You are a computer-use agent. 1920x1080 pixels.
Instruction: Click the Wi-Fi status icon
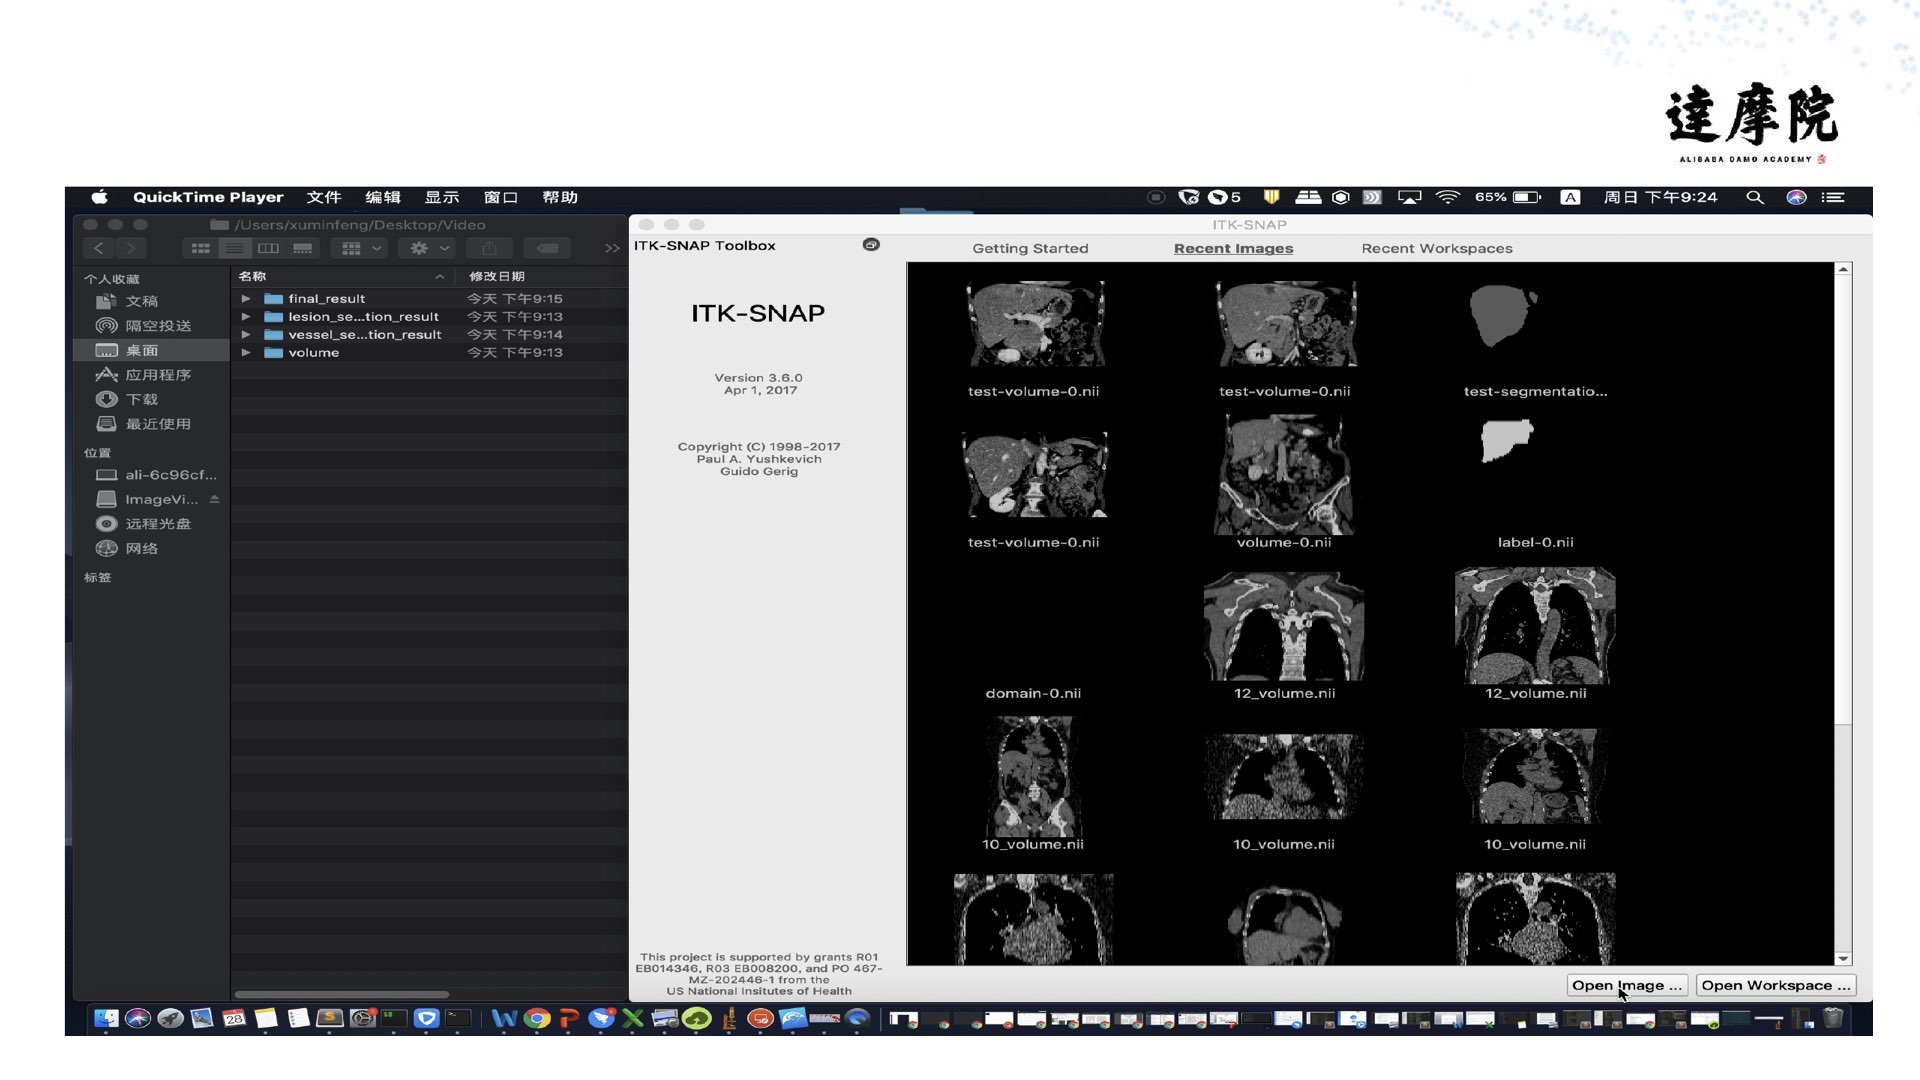click(1447, 197)
